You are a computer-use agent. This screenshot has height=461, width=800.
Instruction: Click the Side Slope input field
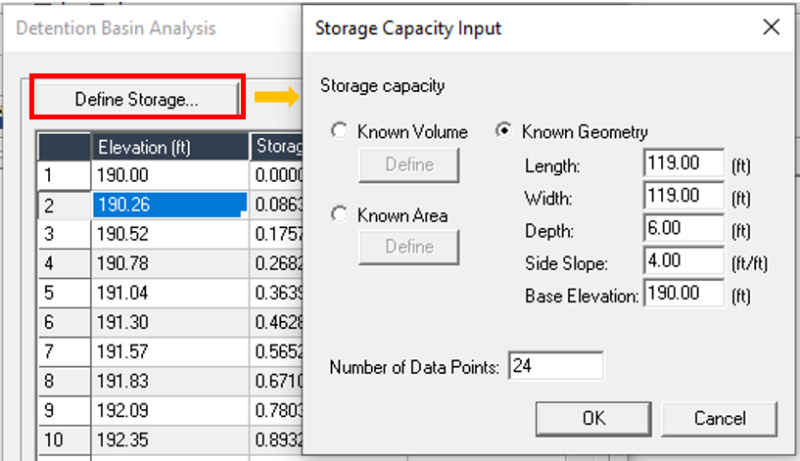click(684, 261)
